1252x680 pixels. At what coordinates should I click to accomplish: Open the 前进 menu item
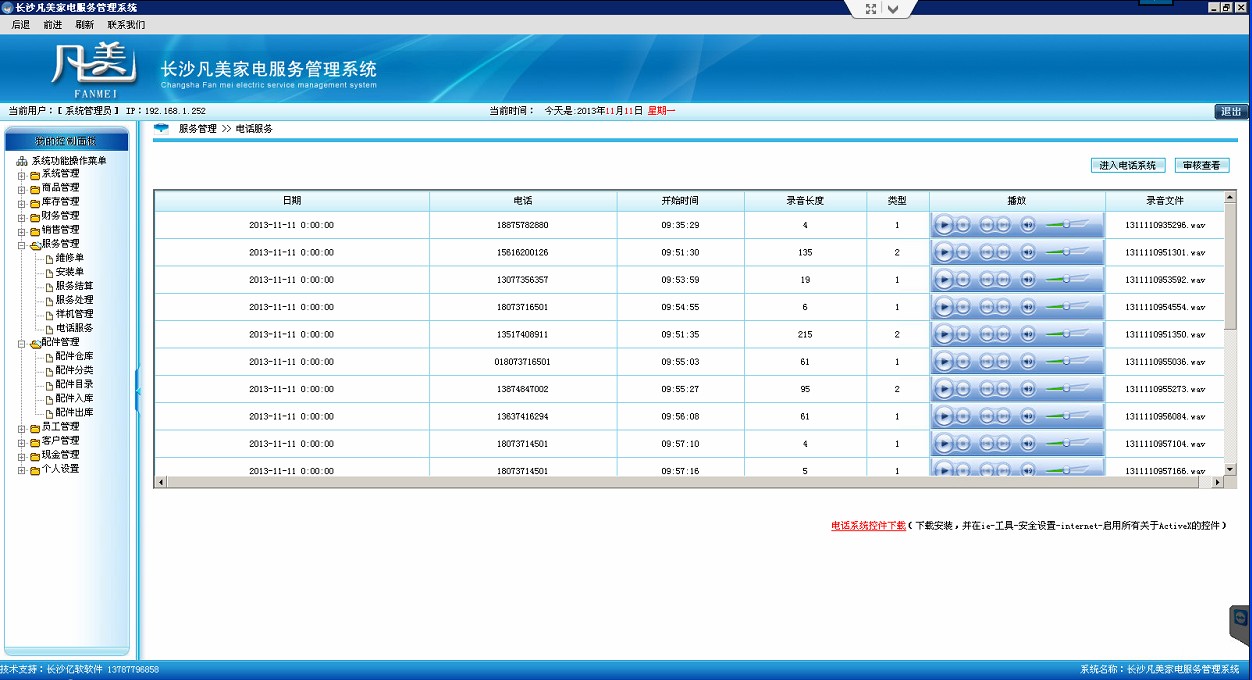click(x=53, y=25)
